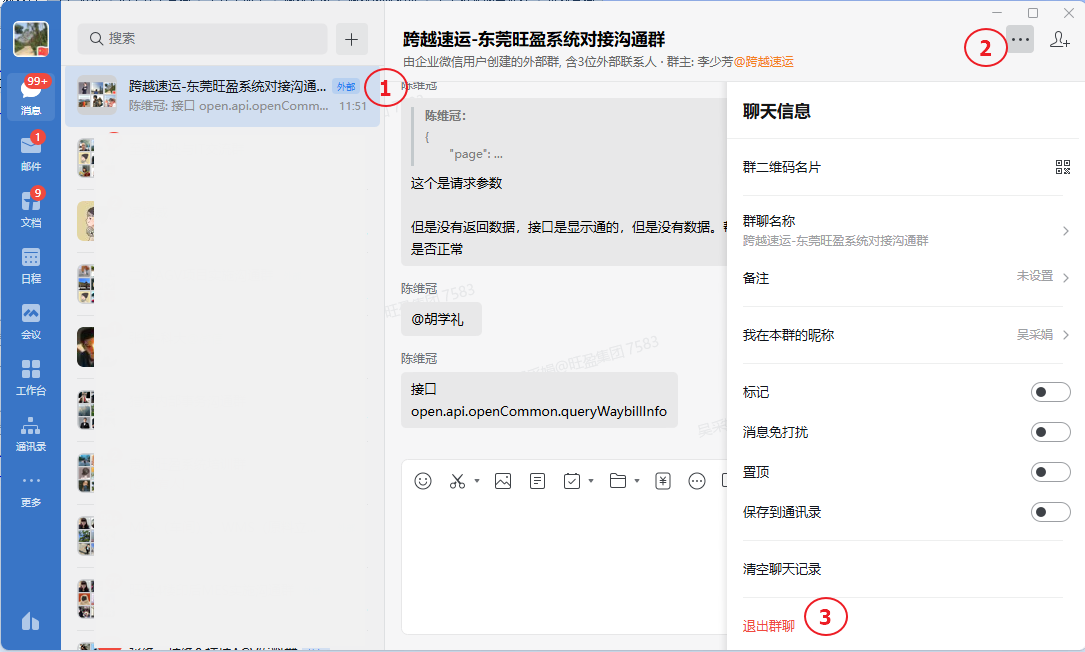The image size is (1085, 652).
Task: Click the enterprise icon at sidebar bottom
Action: coord(30,621)
